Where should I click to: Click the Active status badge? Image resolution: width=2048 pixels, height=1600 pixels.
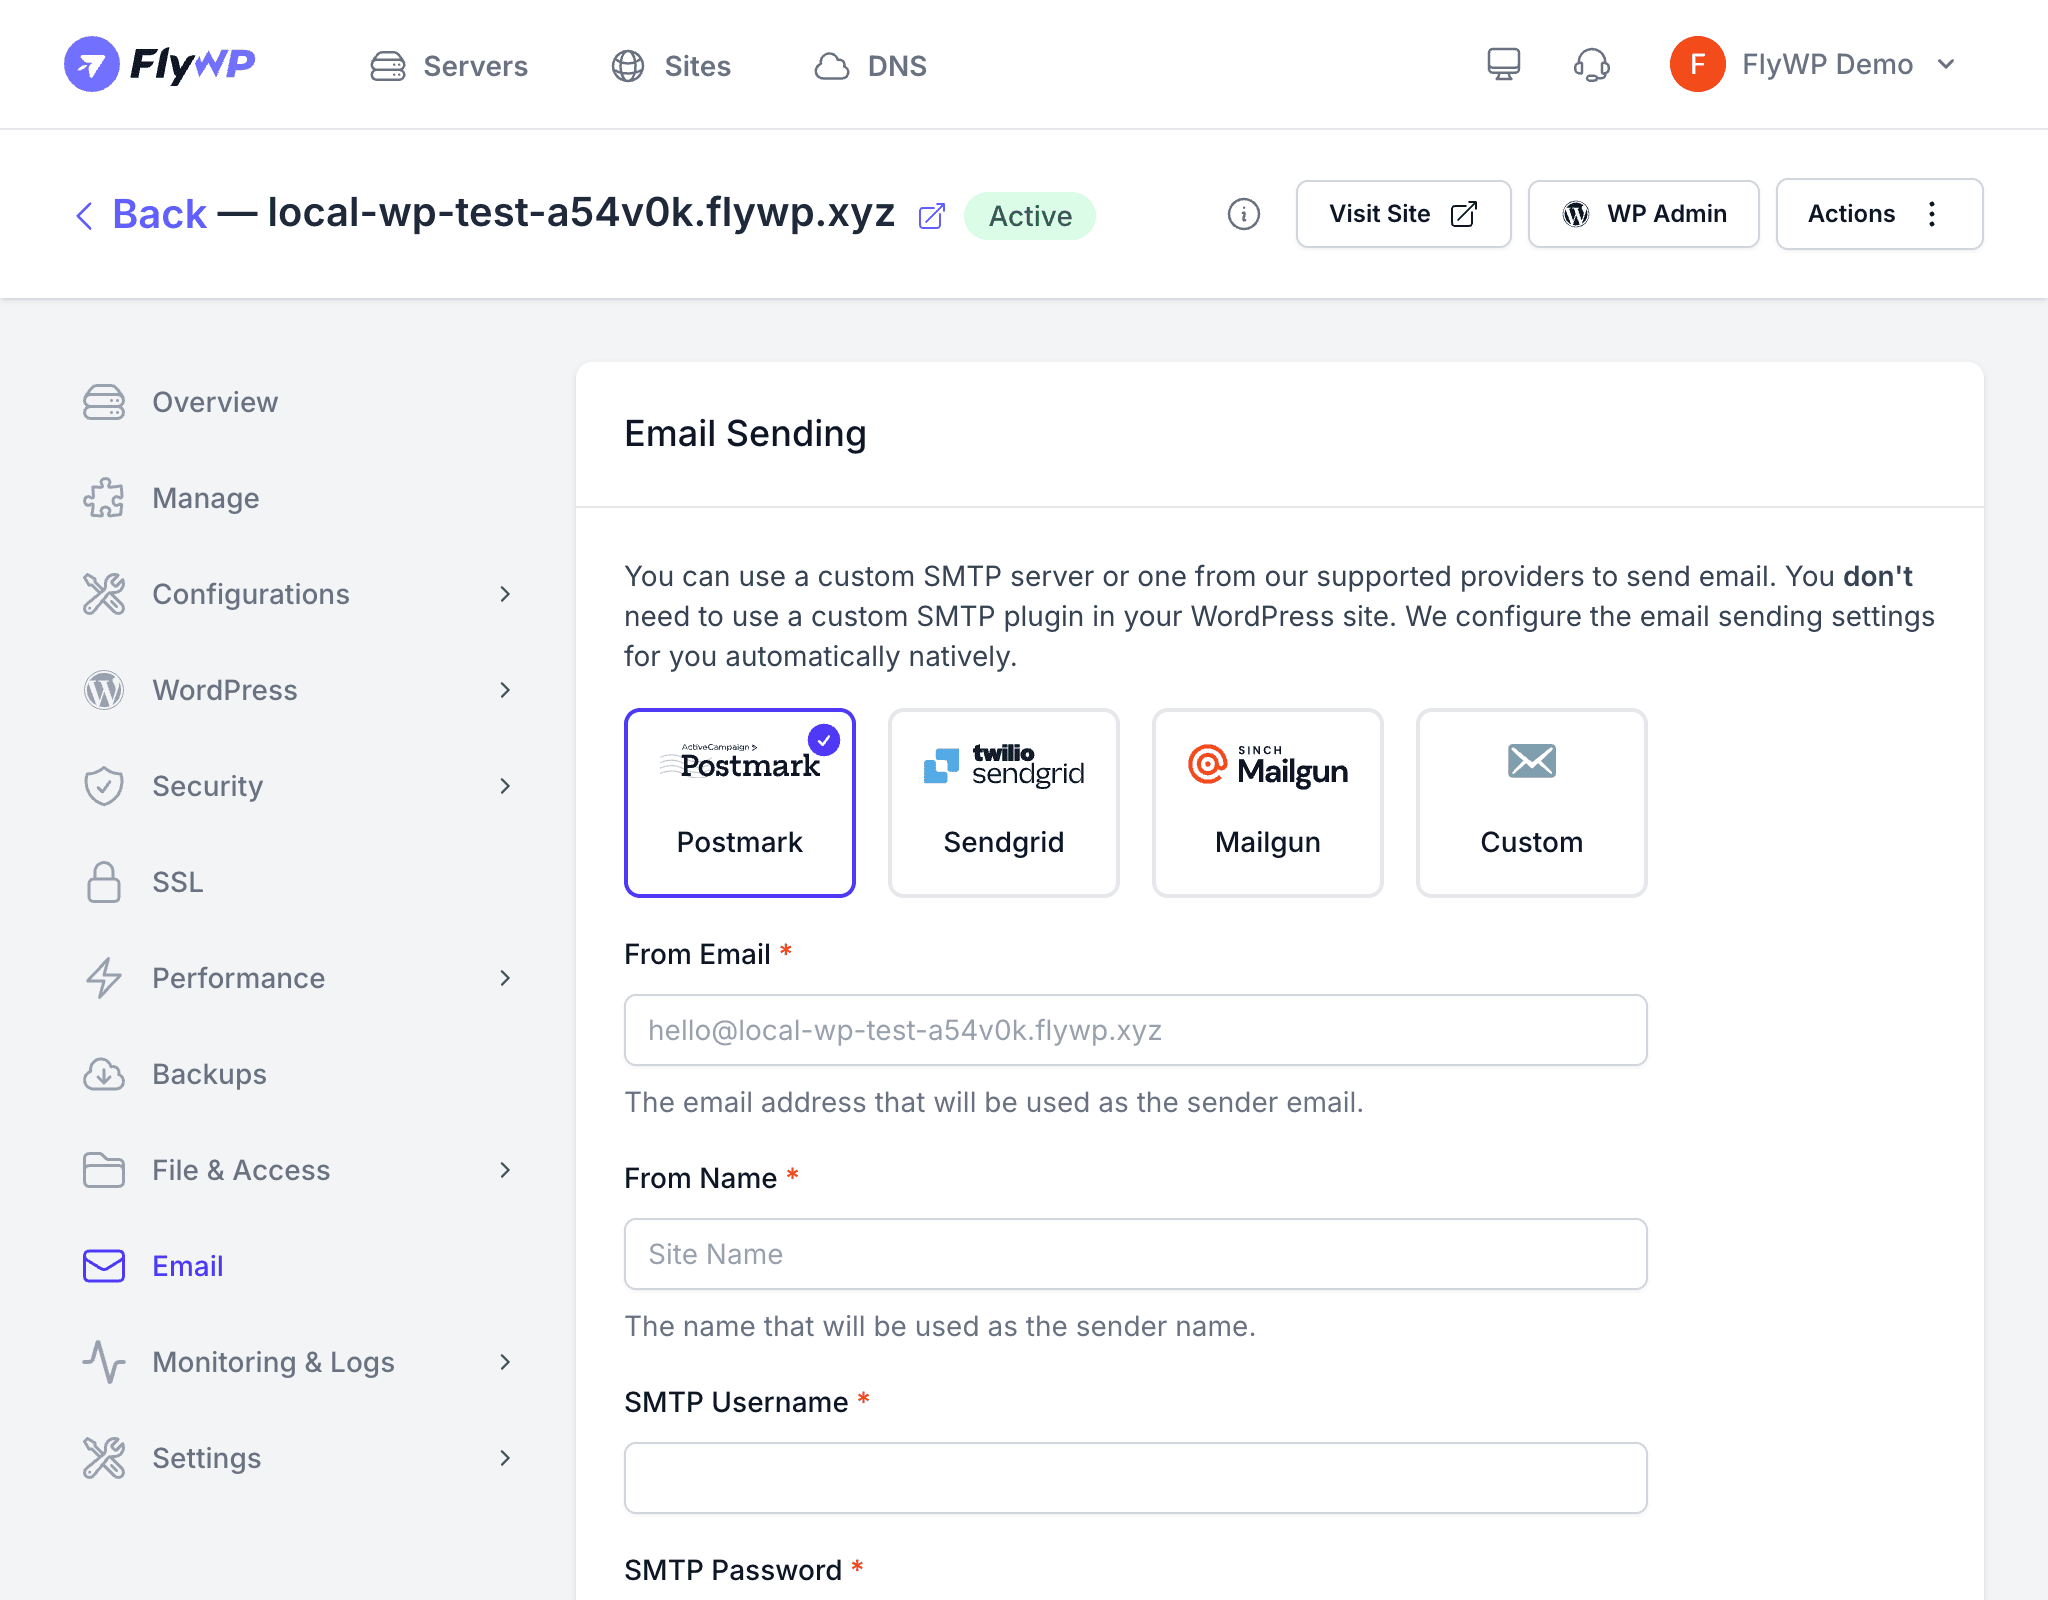pyautogui.click(x=1030, y=216)
